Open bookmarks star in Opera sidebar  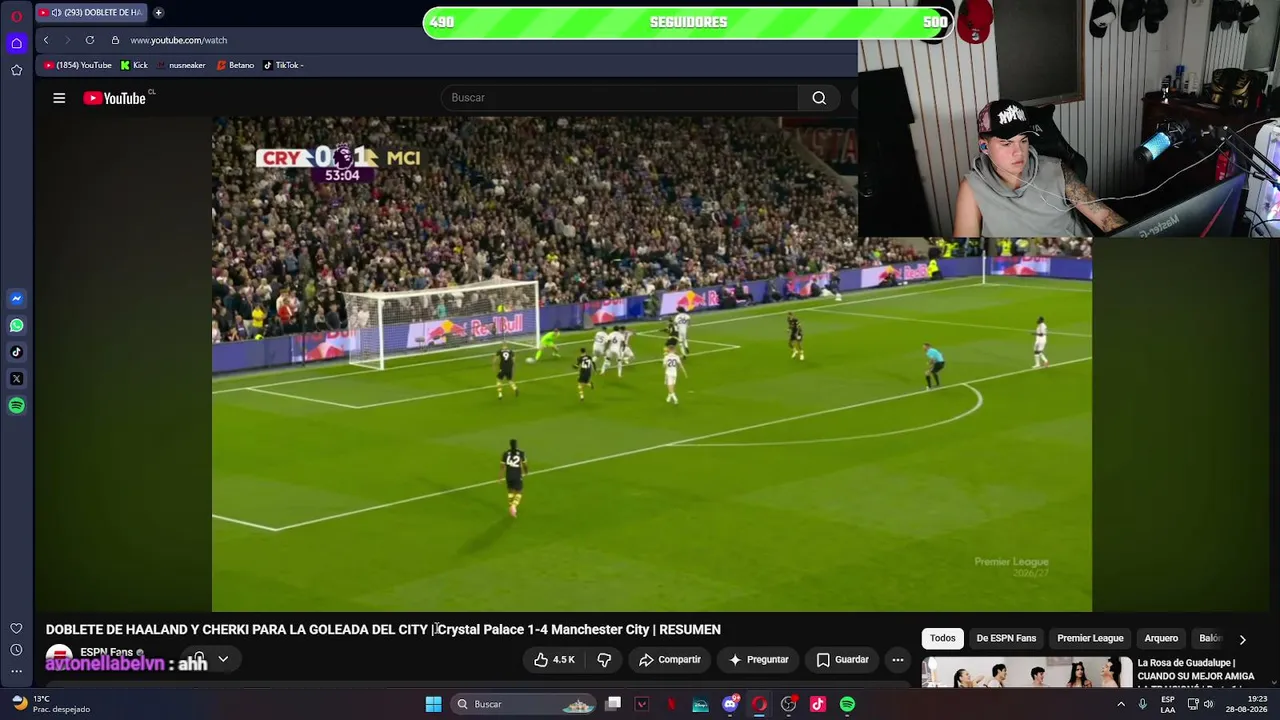point(16,70)
